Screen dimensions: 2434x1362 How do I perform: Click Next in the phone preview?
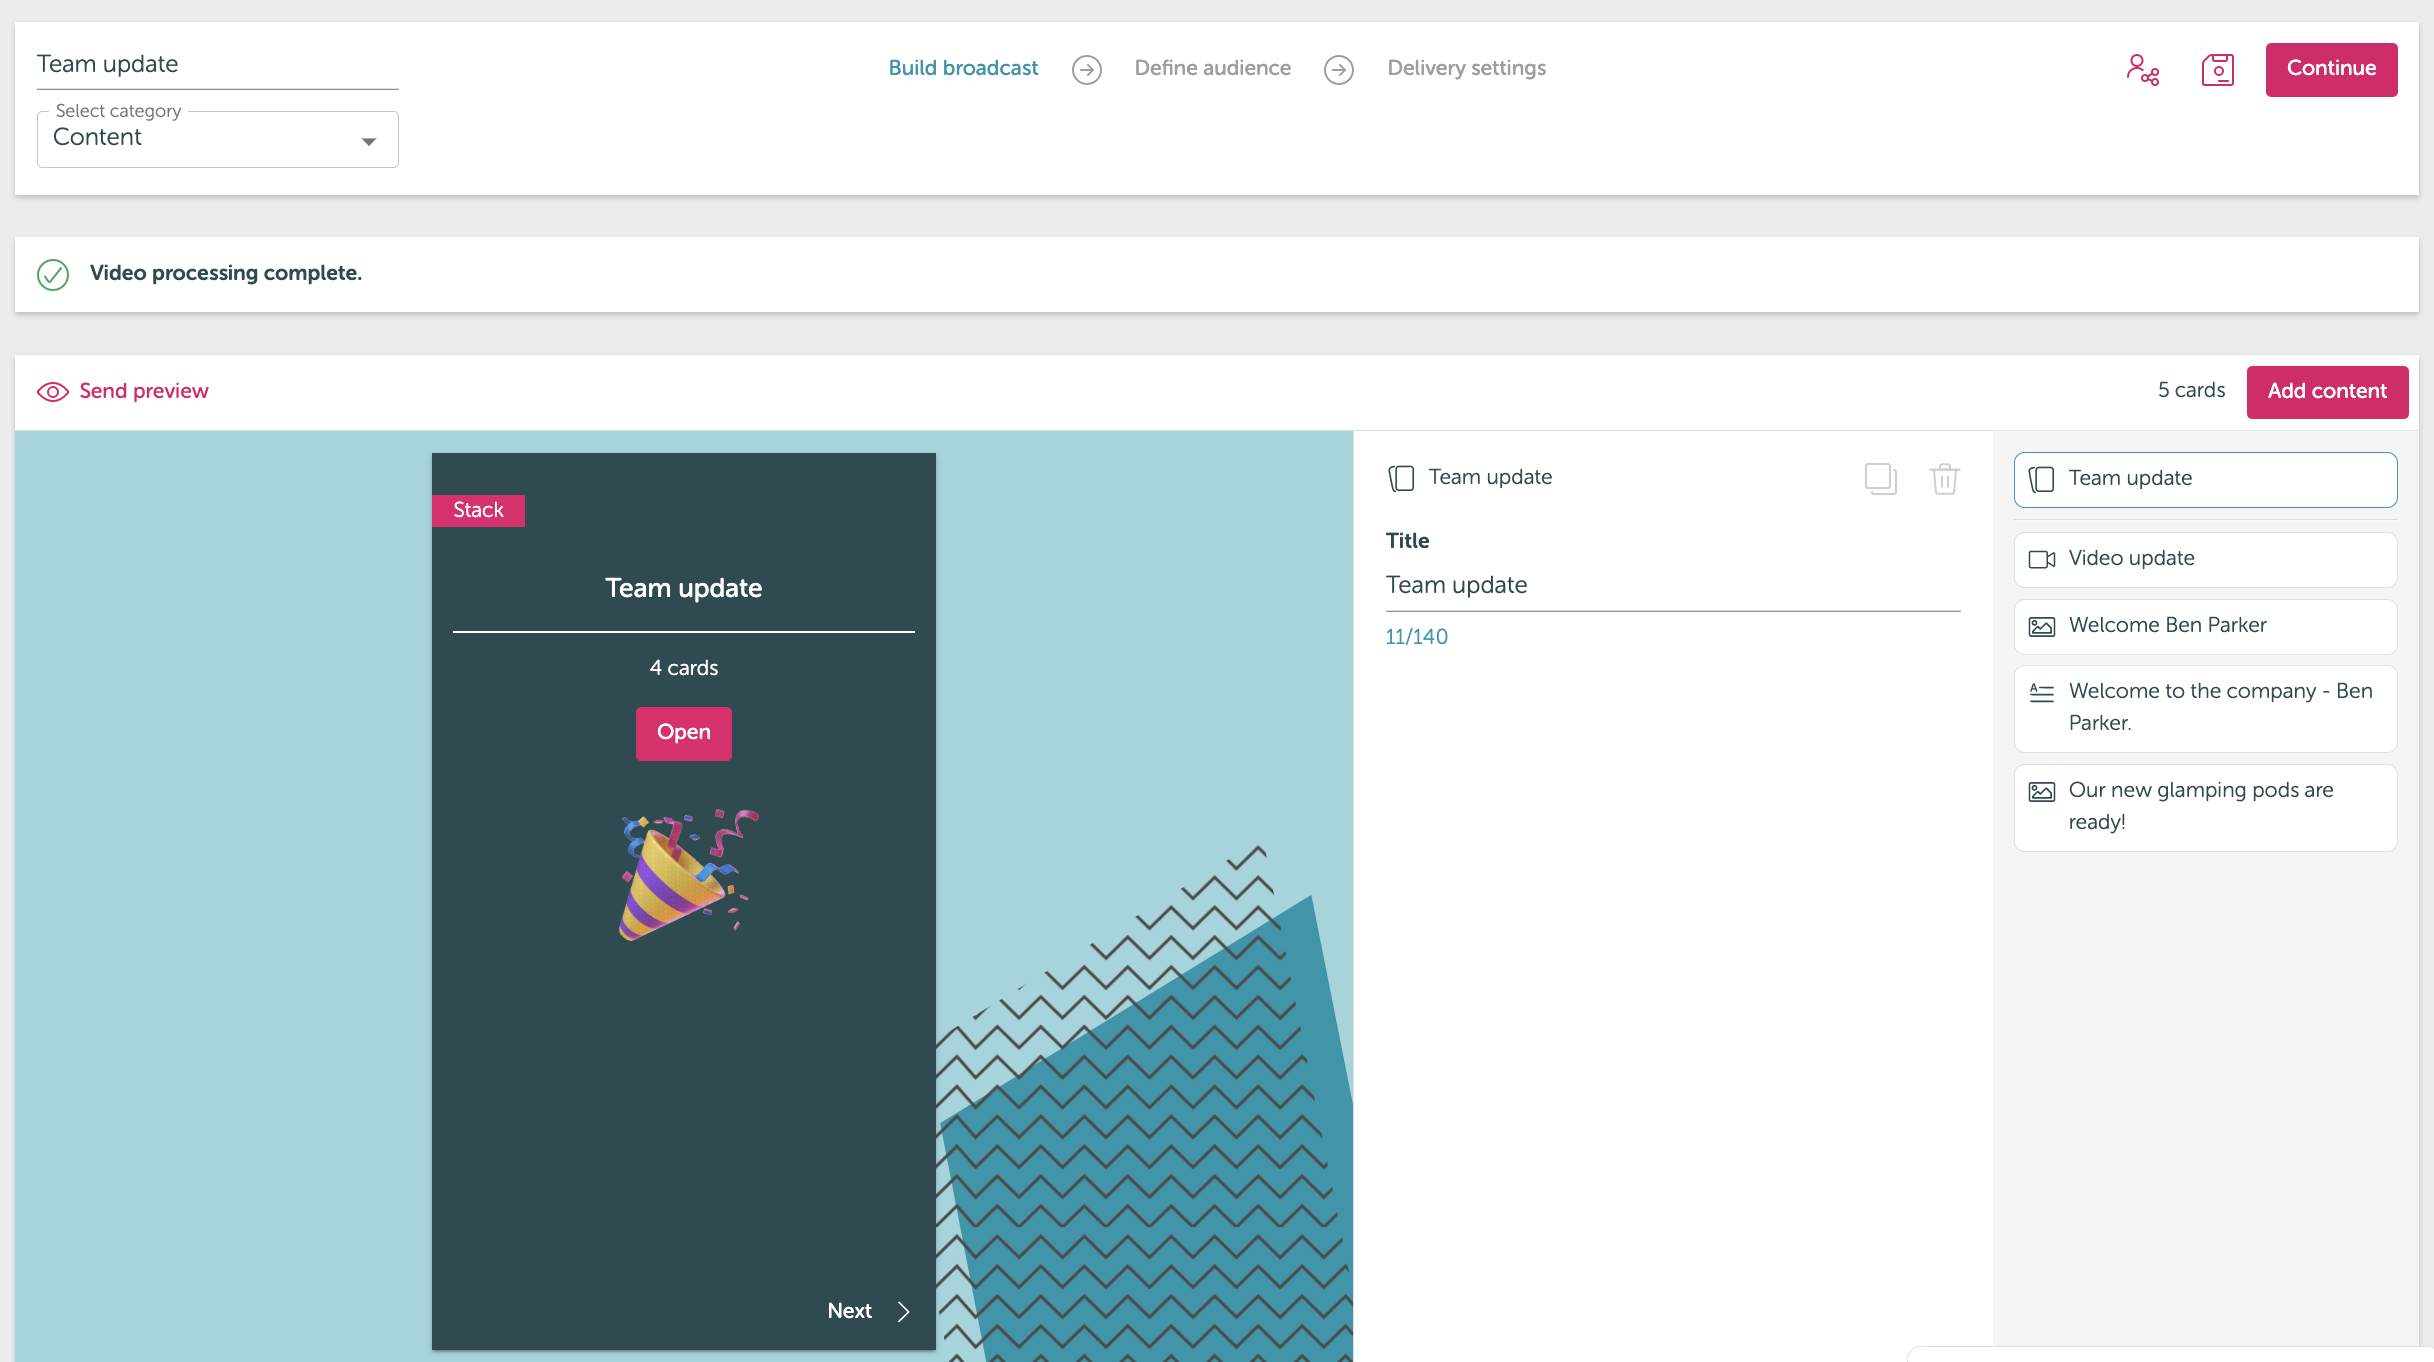850,1311
